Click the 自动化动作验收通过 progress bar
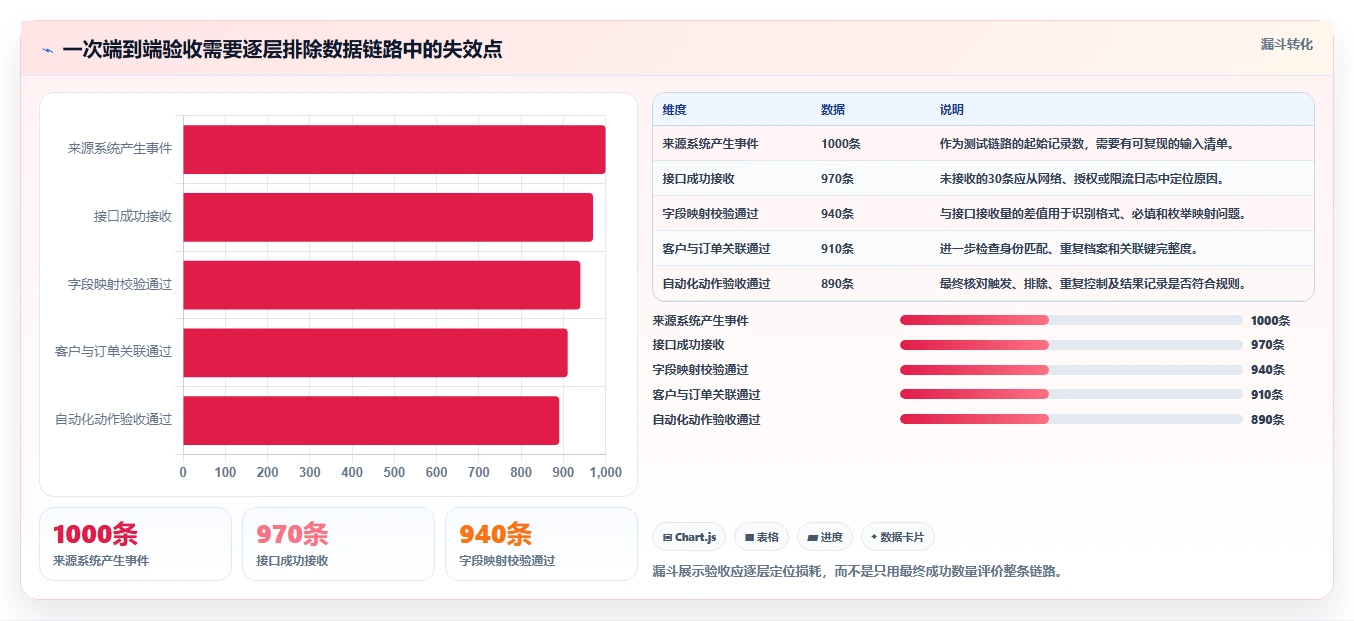The width and height of the screenshot is (1354, 621). pos(1071,419)
